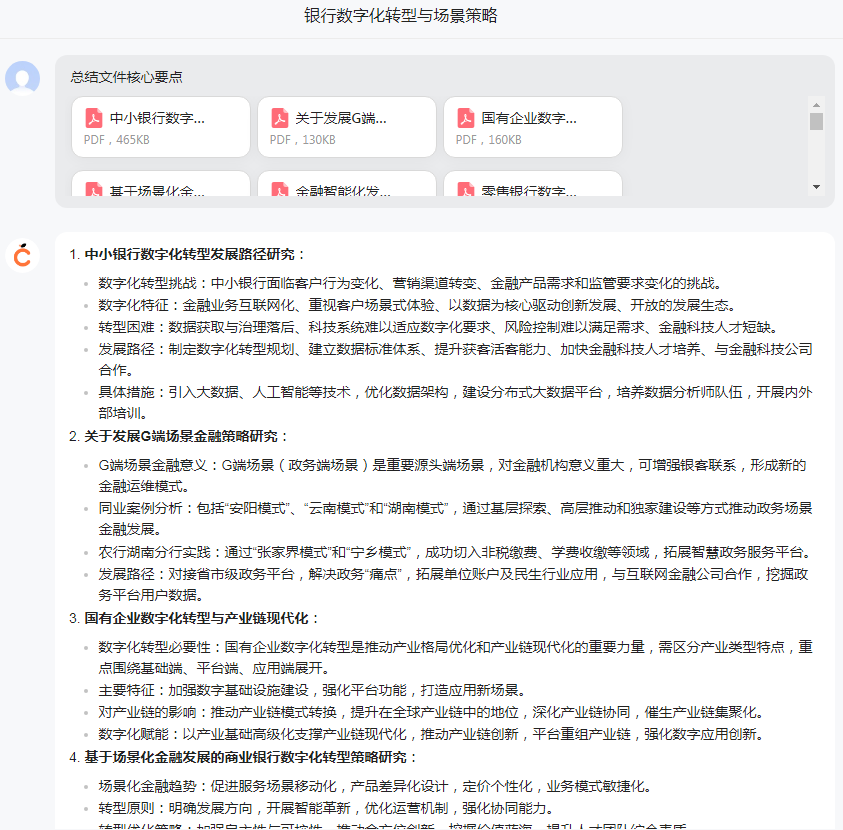Click the user profile avatar
The image size is (843, 830).
[x=22, y=78]
